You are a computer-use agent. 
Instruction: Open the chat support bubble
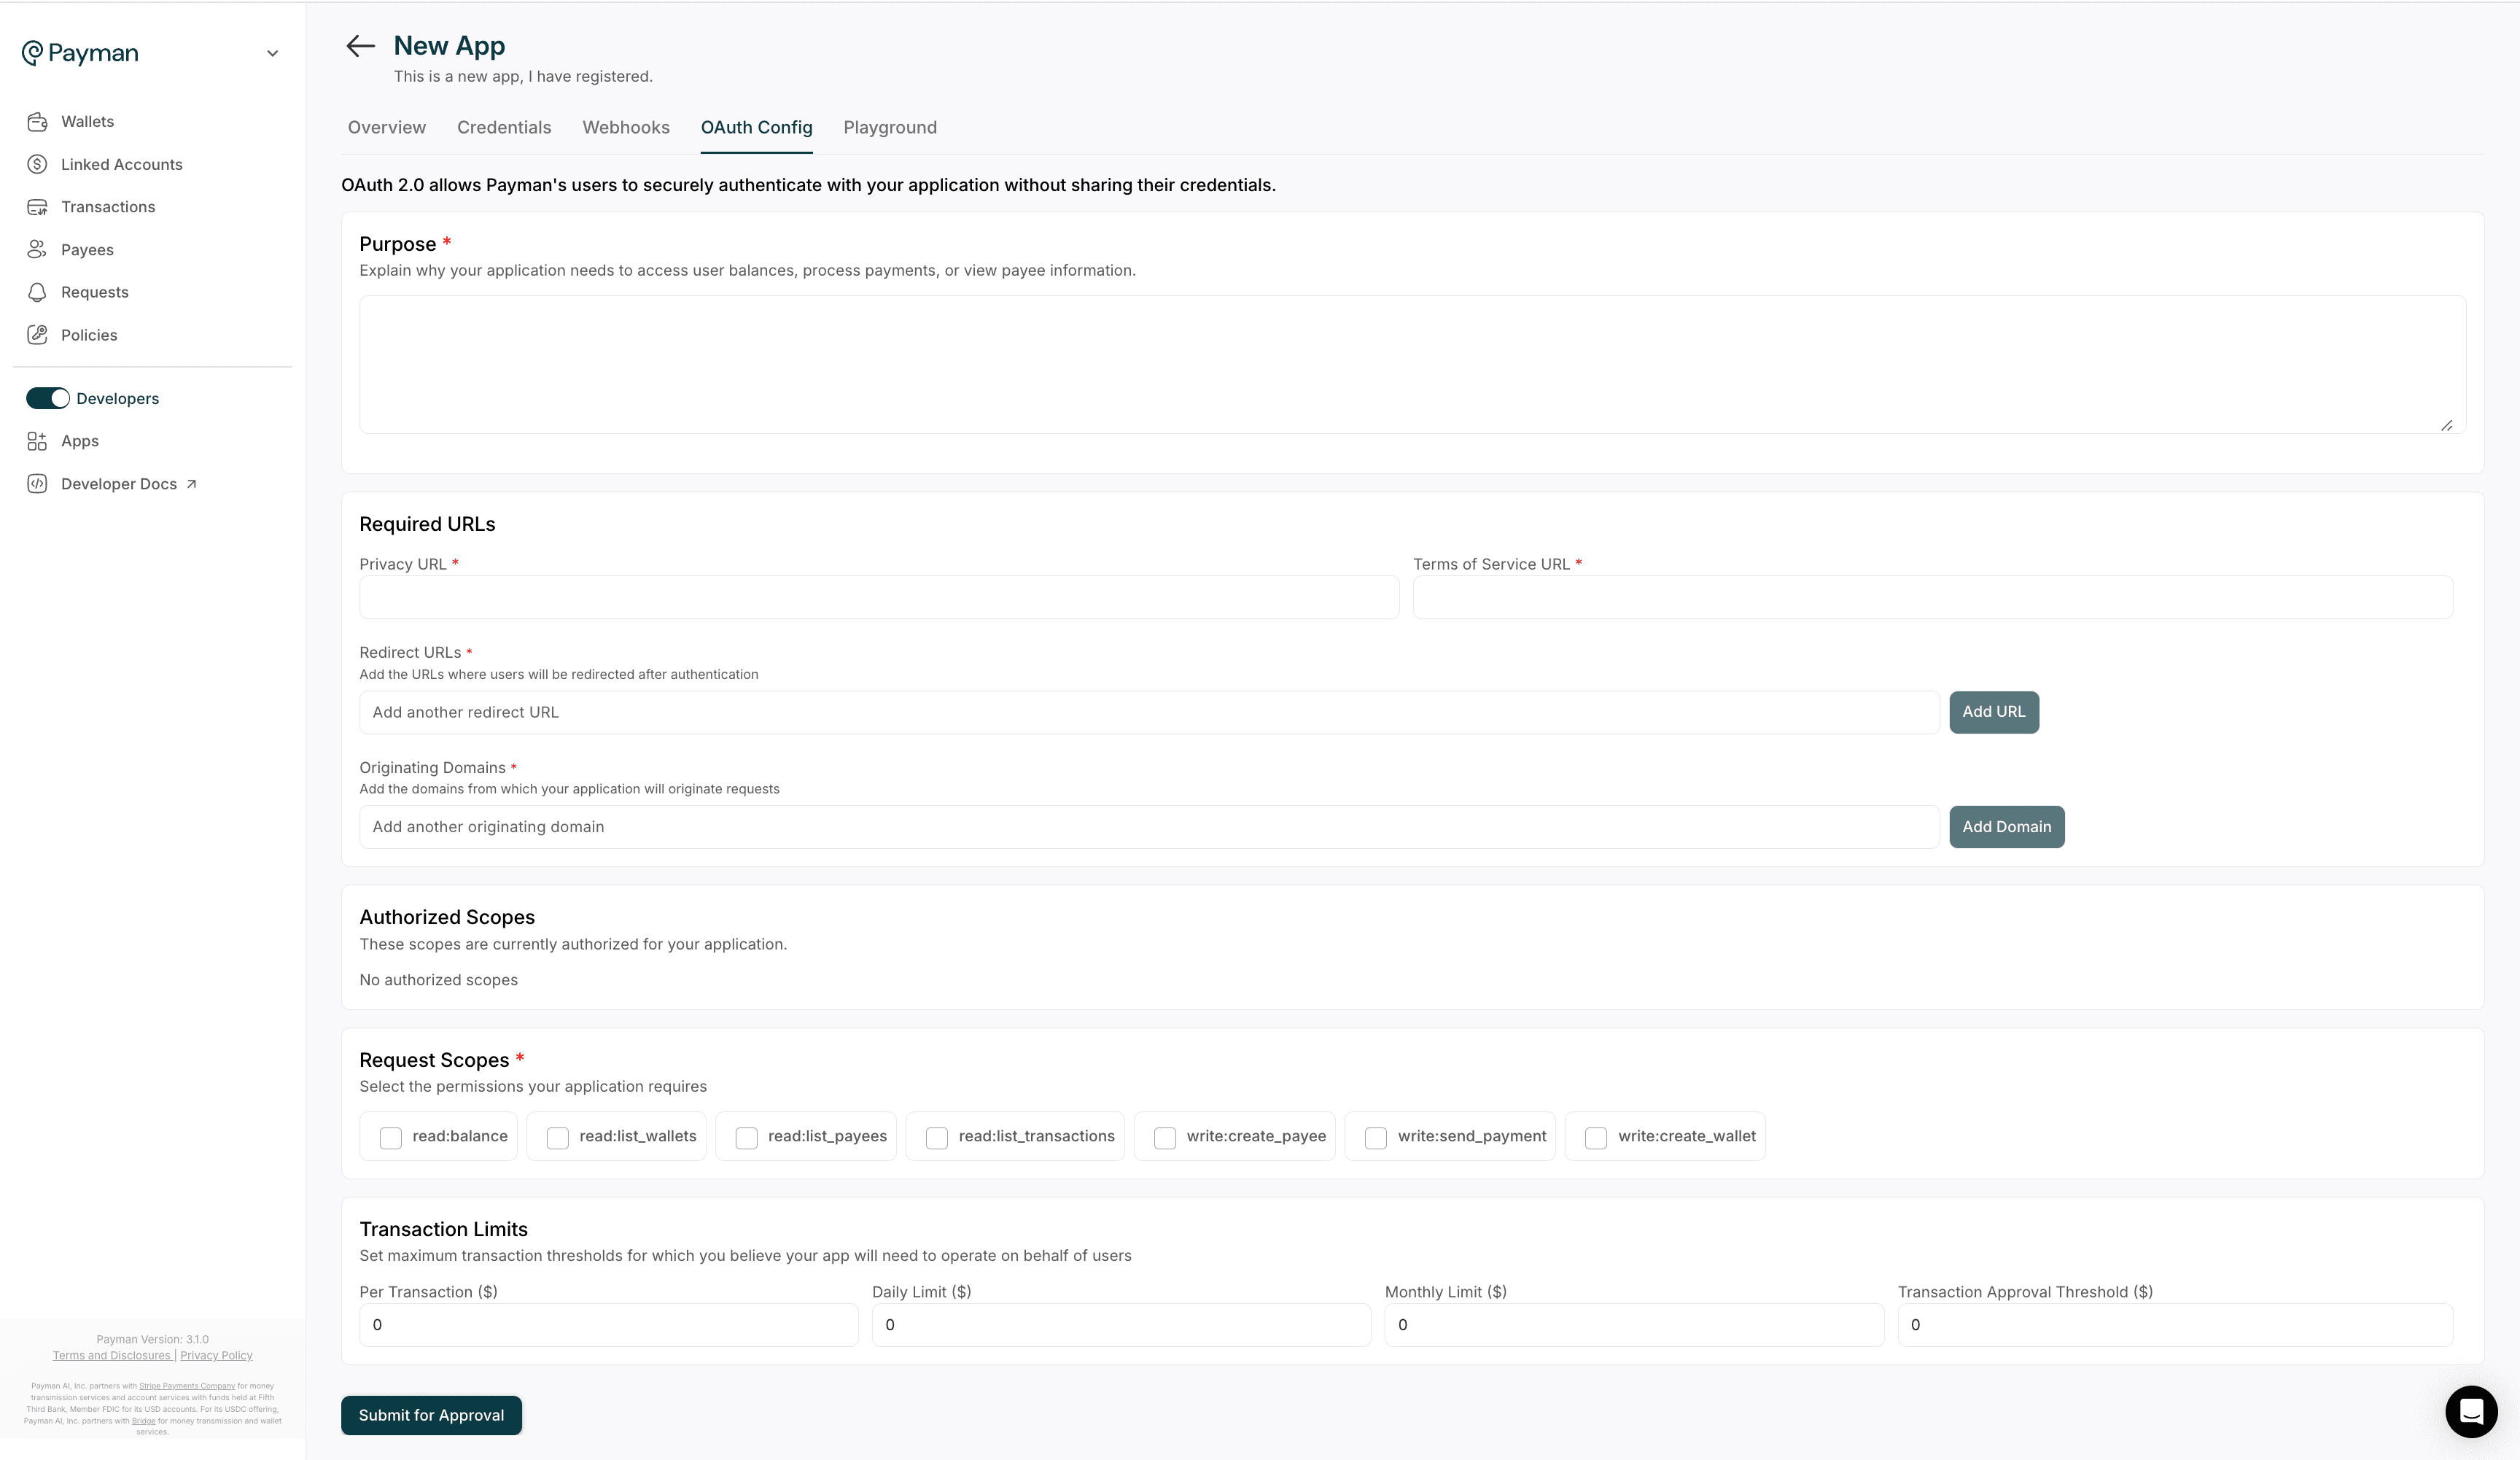[2471, 1412]
